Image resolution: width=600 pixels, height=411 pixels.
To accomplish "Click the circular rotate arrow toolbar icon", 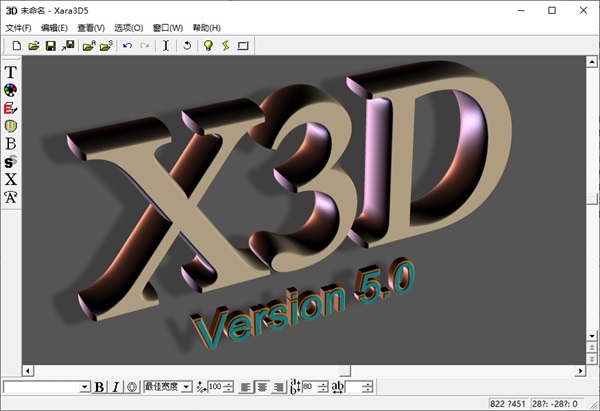I will [187, 46].
